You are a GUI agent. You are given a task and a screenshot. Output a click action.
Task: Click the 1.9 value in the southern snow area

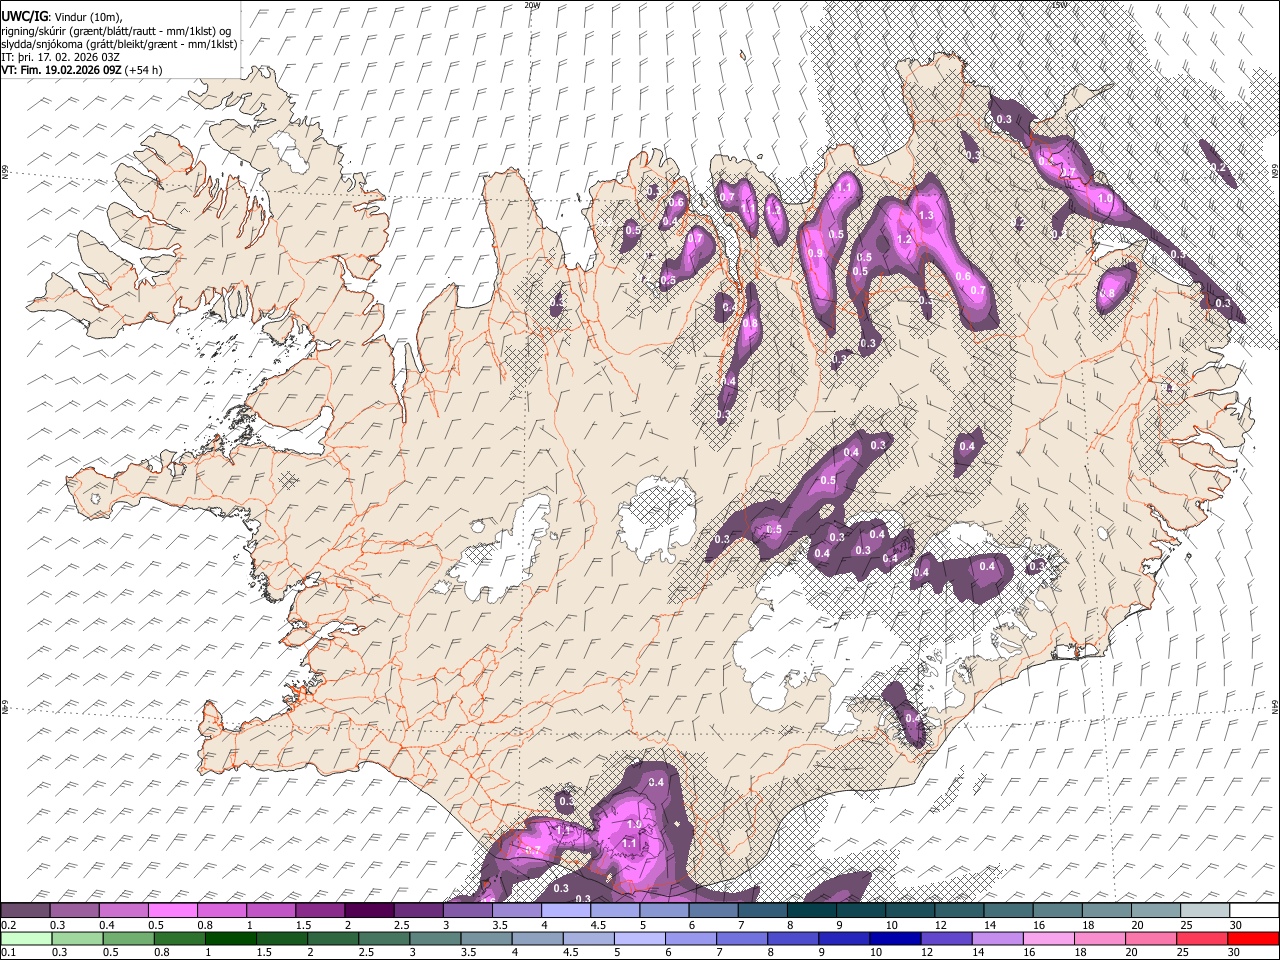click(x=633, y=824)
